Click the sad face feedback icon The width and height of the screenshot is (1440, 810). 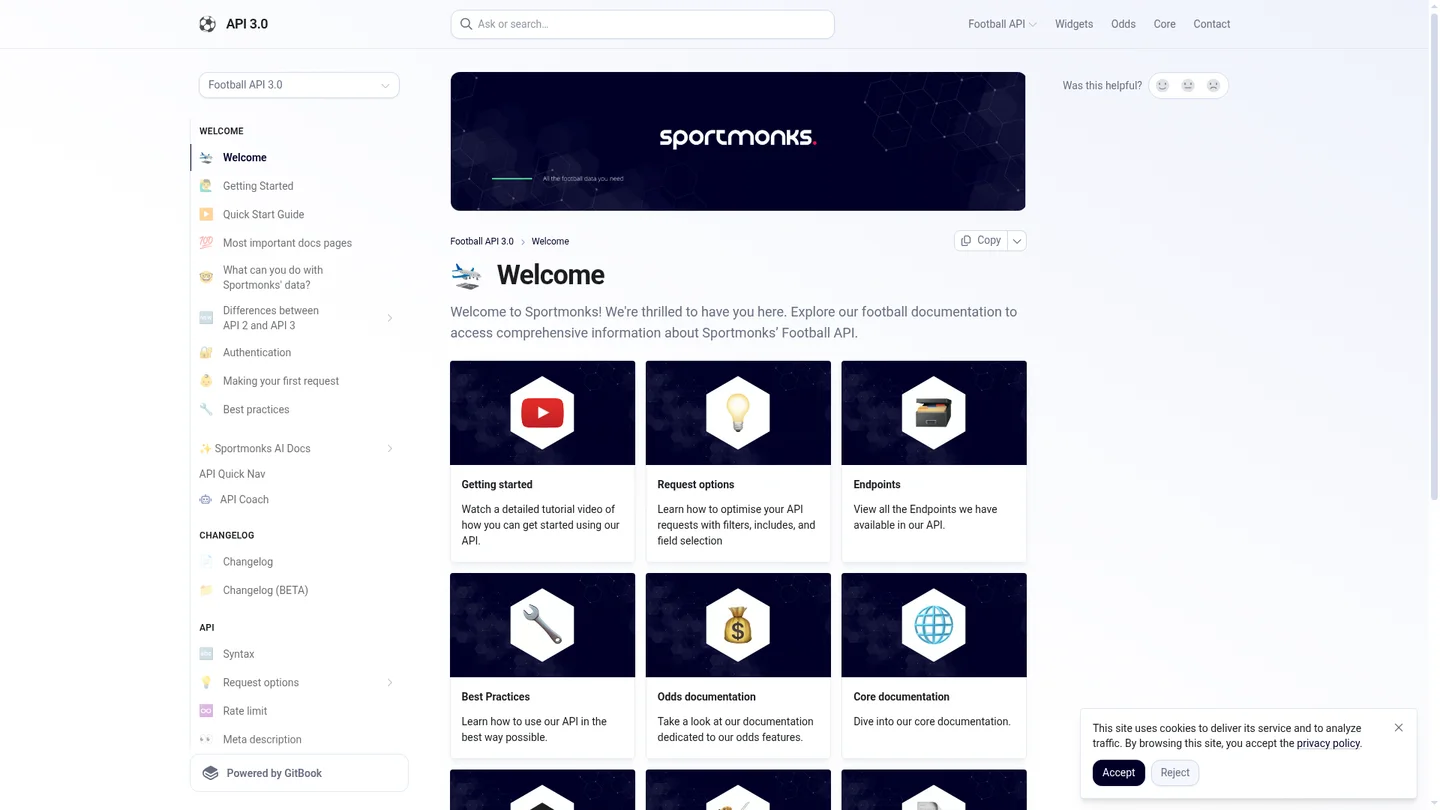(1213, 86)
